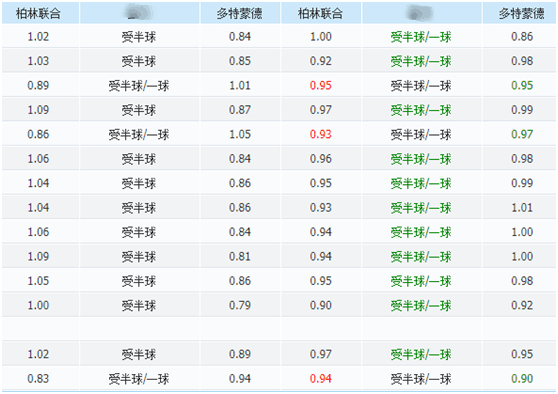Click 1.06 in the row with 0.96
The height and width of the screenshot is (394, 558).
click(x=38, y=158)
